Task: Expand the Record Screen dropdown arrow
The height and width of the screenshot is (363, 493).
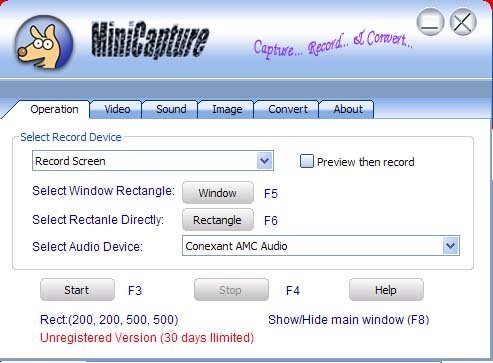Action: [x=265, y=161]
